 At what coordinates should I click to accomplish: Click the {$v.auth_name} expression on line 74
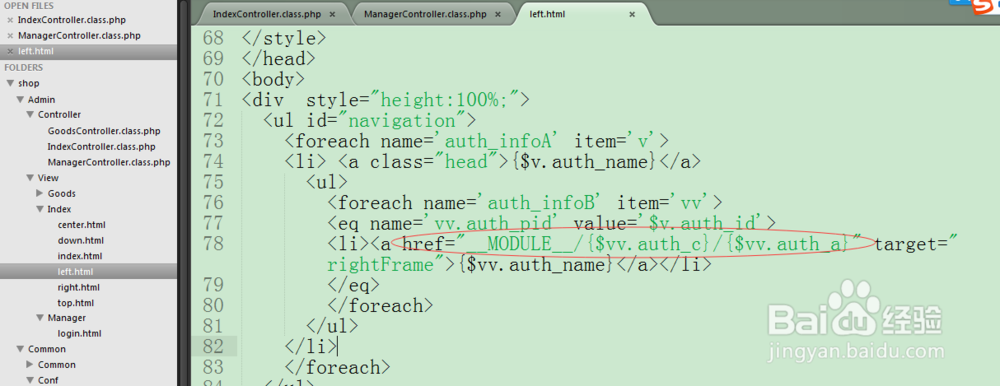585,161
